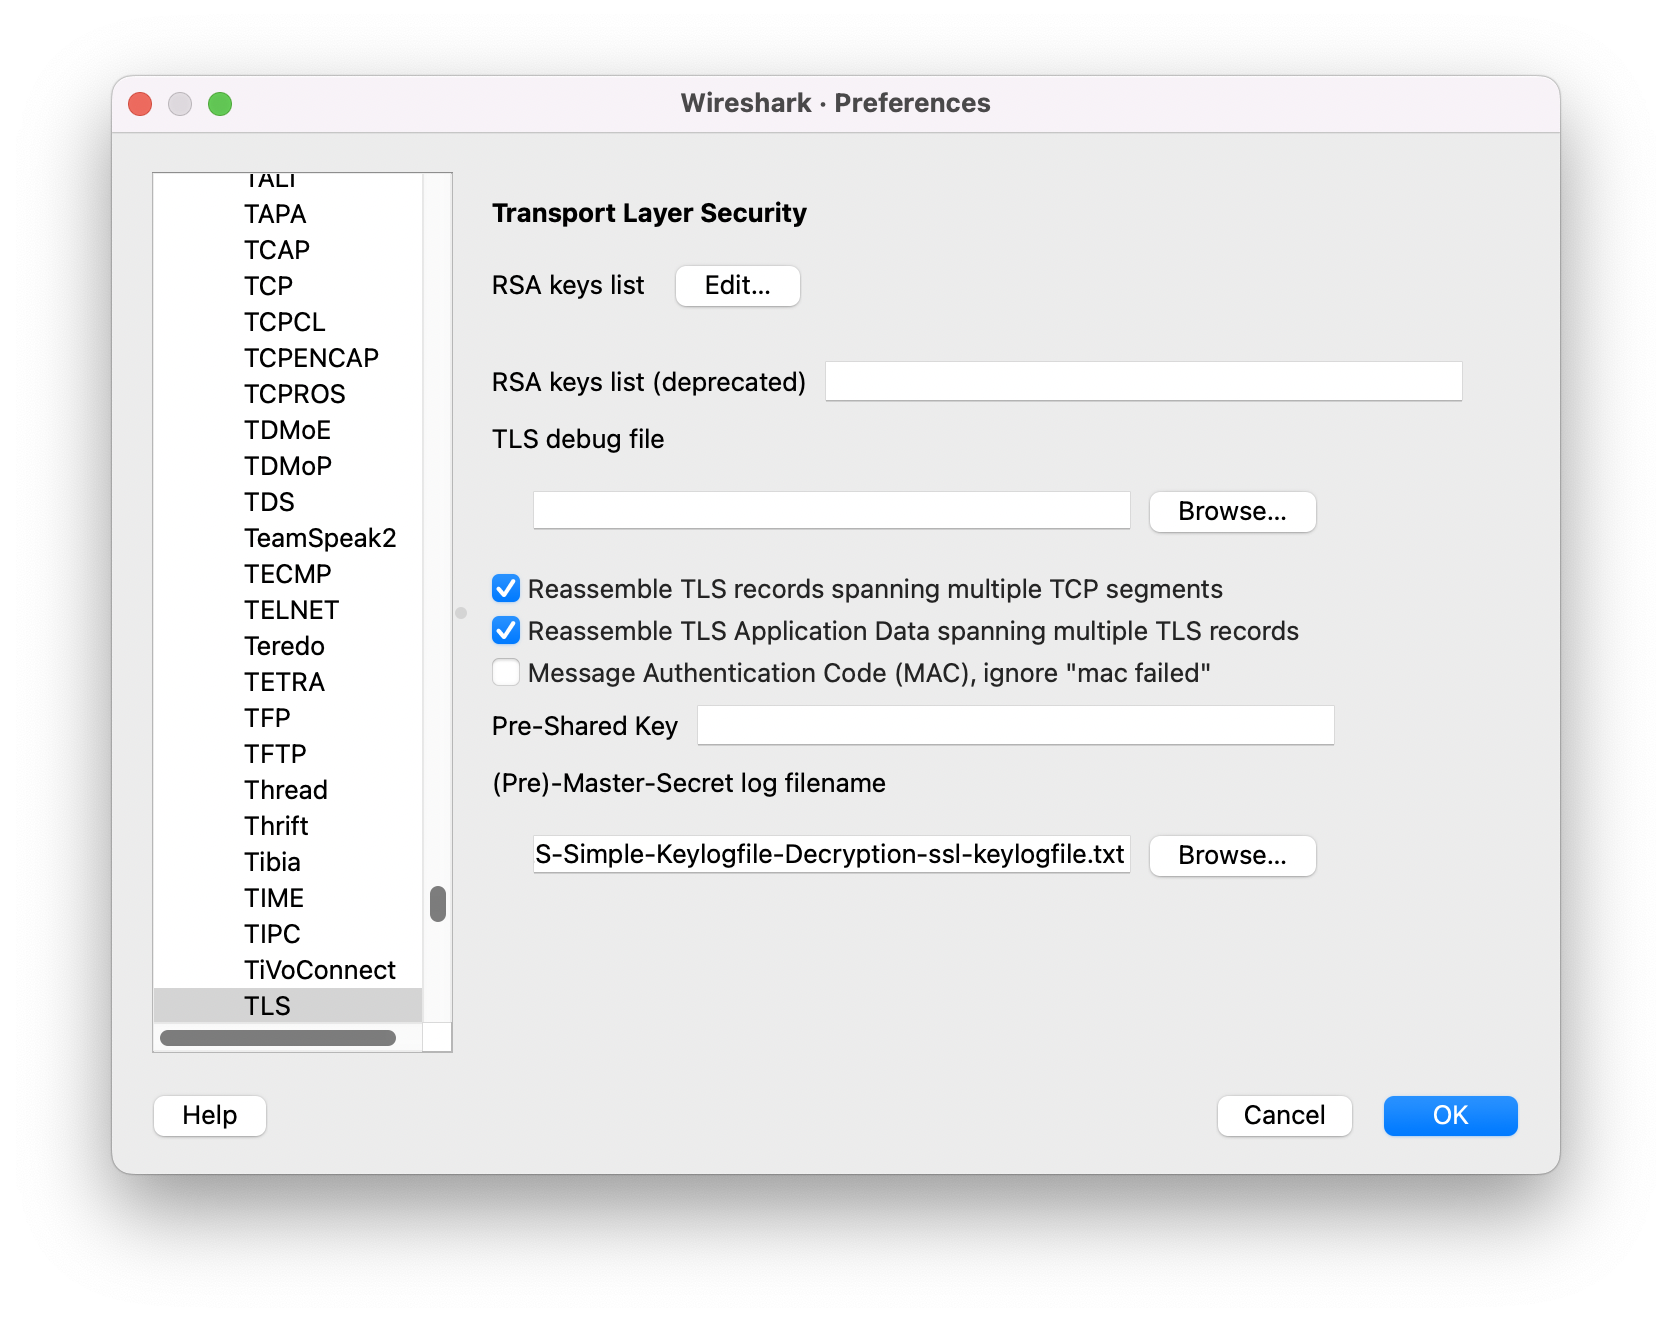Open the RSA keys list Edit dialog
Viewport: 1672px width, 1322px height.
pyautogui.click(x=737, y=286)
